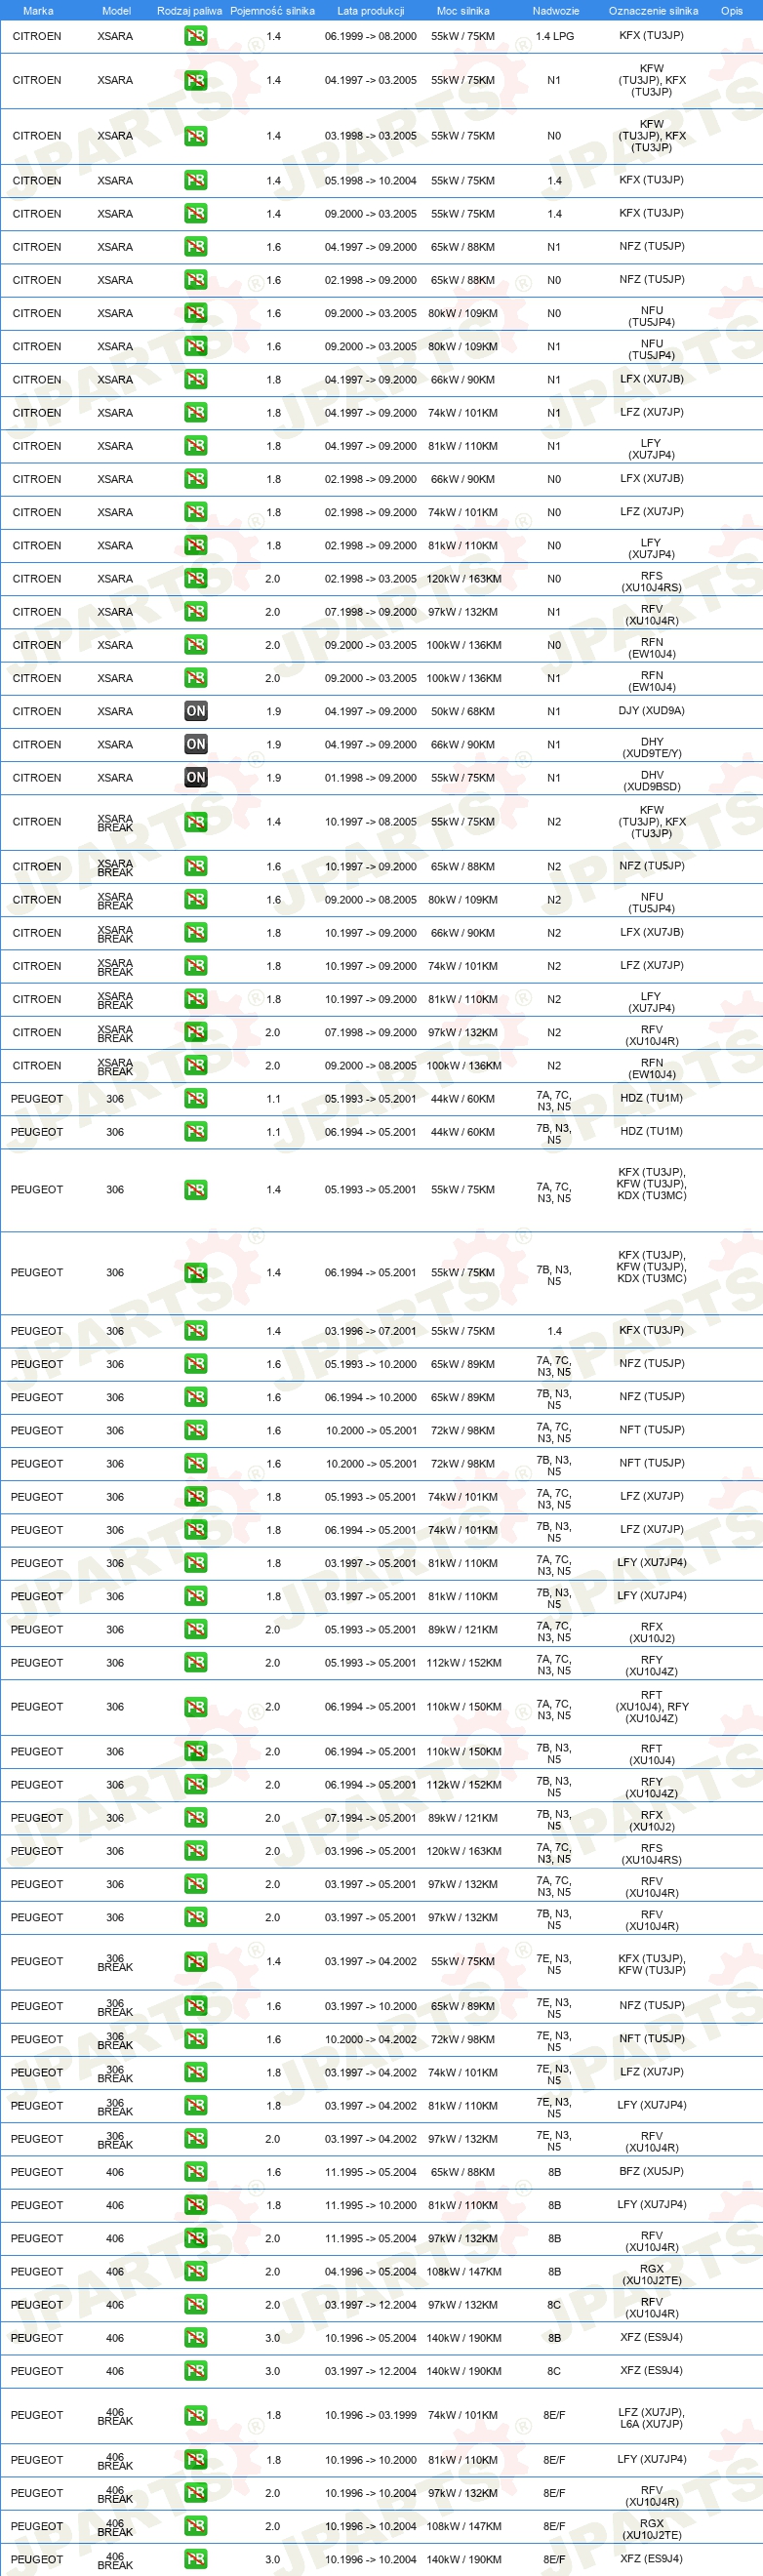Select the 'RFT (XU10J4), RFY (XU10J4Z)' engine cell
This screenshot has width=763, height=2576.
coord(652,1707)
